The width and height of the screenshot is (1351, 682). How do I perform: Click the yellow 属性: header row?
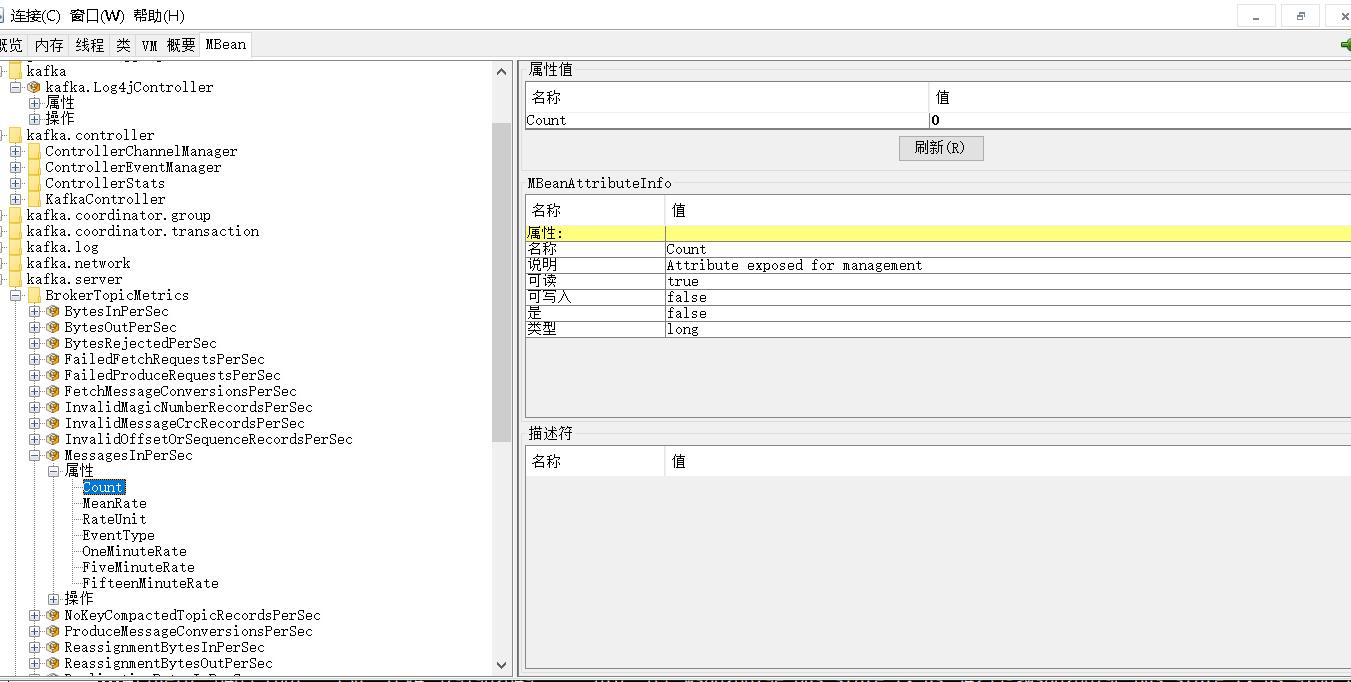938,233
